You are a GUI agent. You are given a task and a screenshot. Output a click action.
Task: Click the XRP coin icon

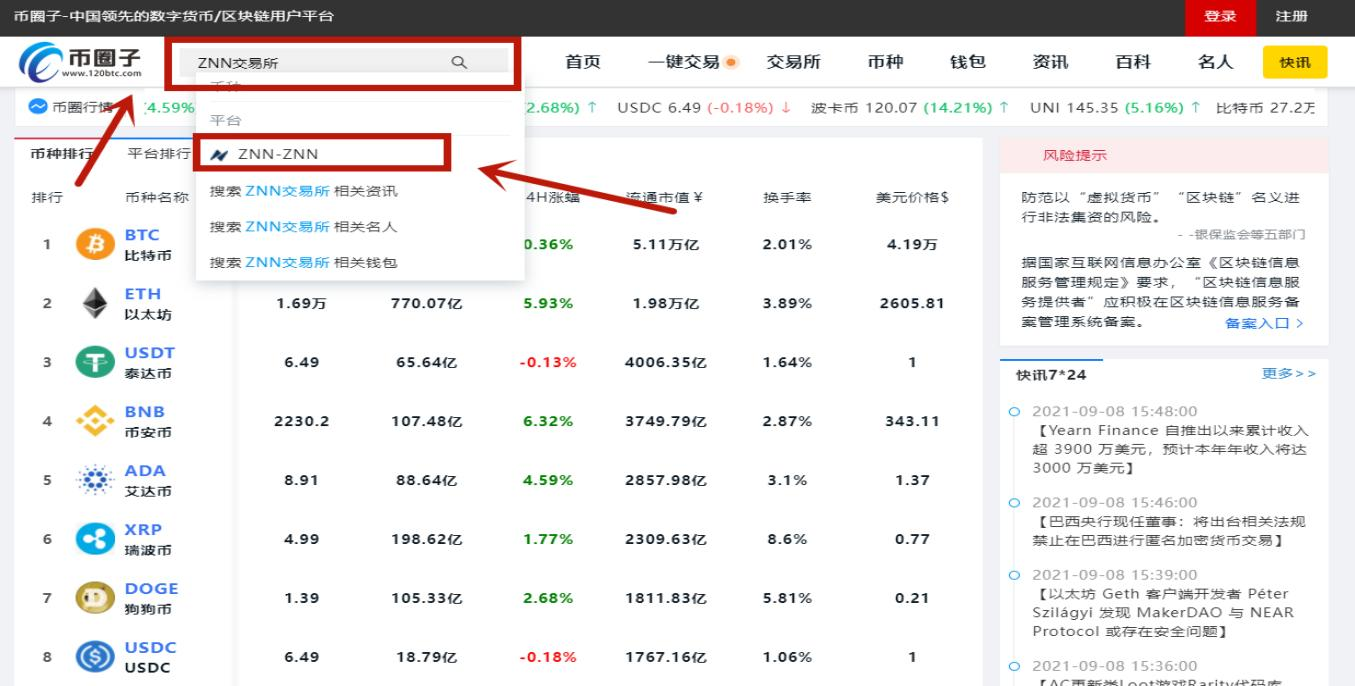pos(95,539)
